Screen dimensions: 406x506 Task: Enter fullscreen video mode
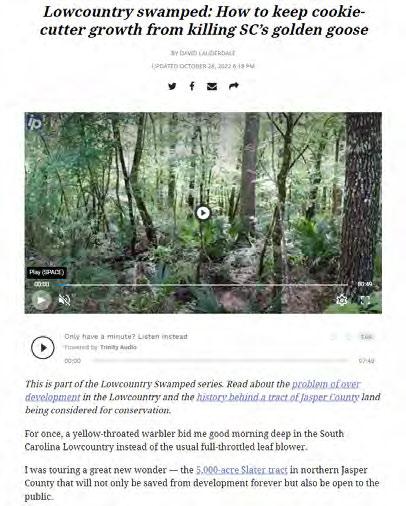366,300
